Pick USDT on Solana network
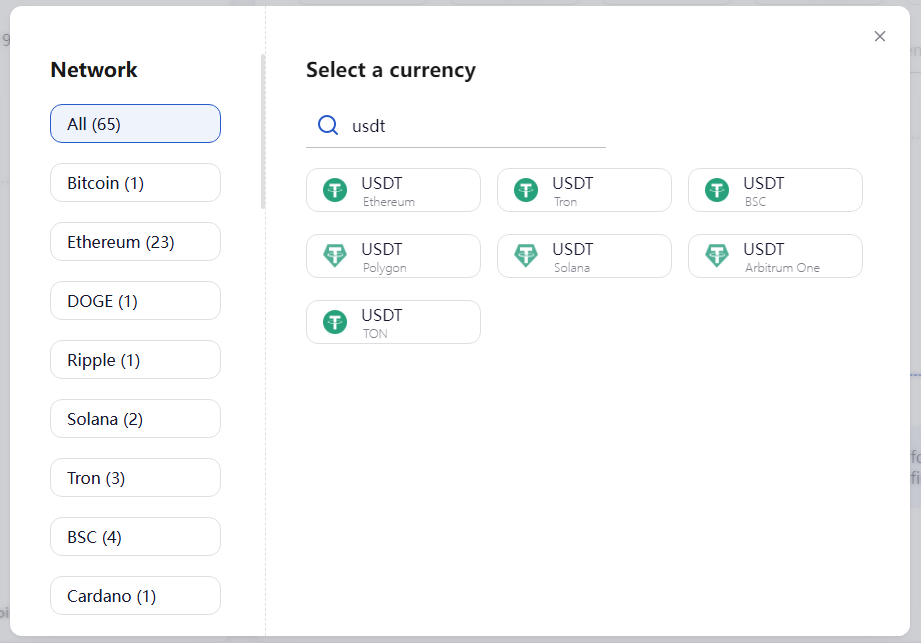 tap(584, 256)
